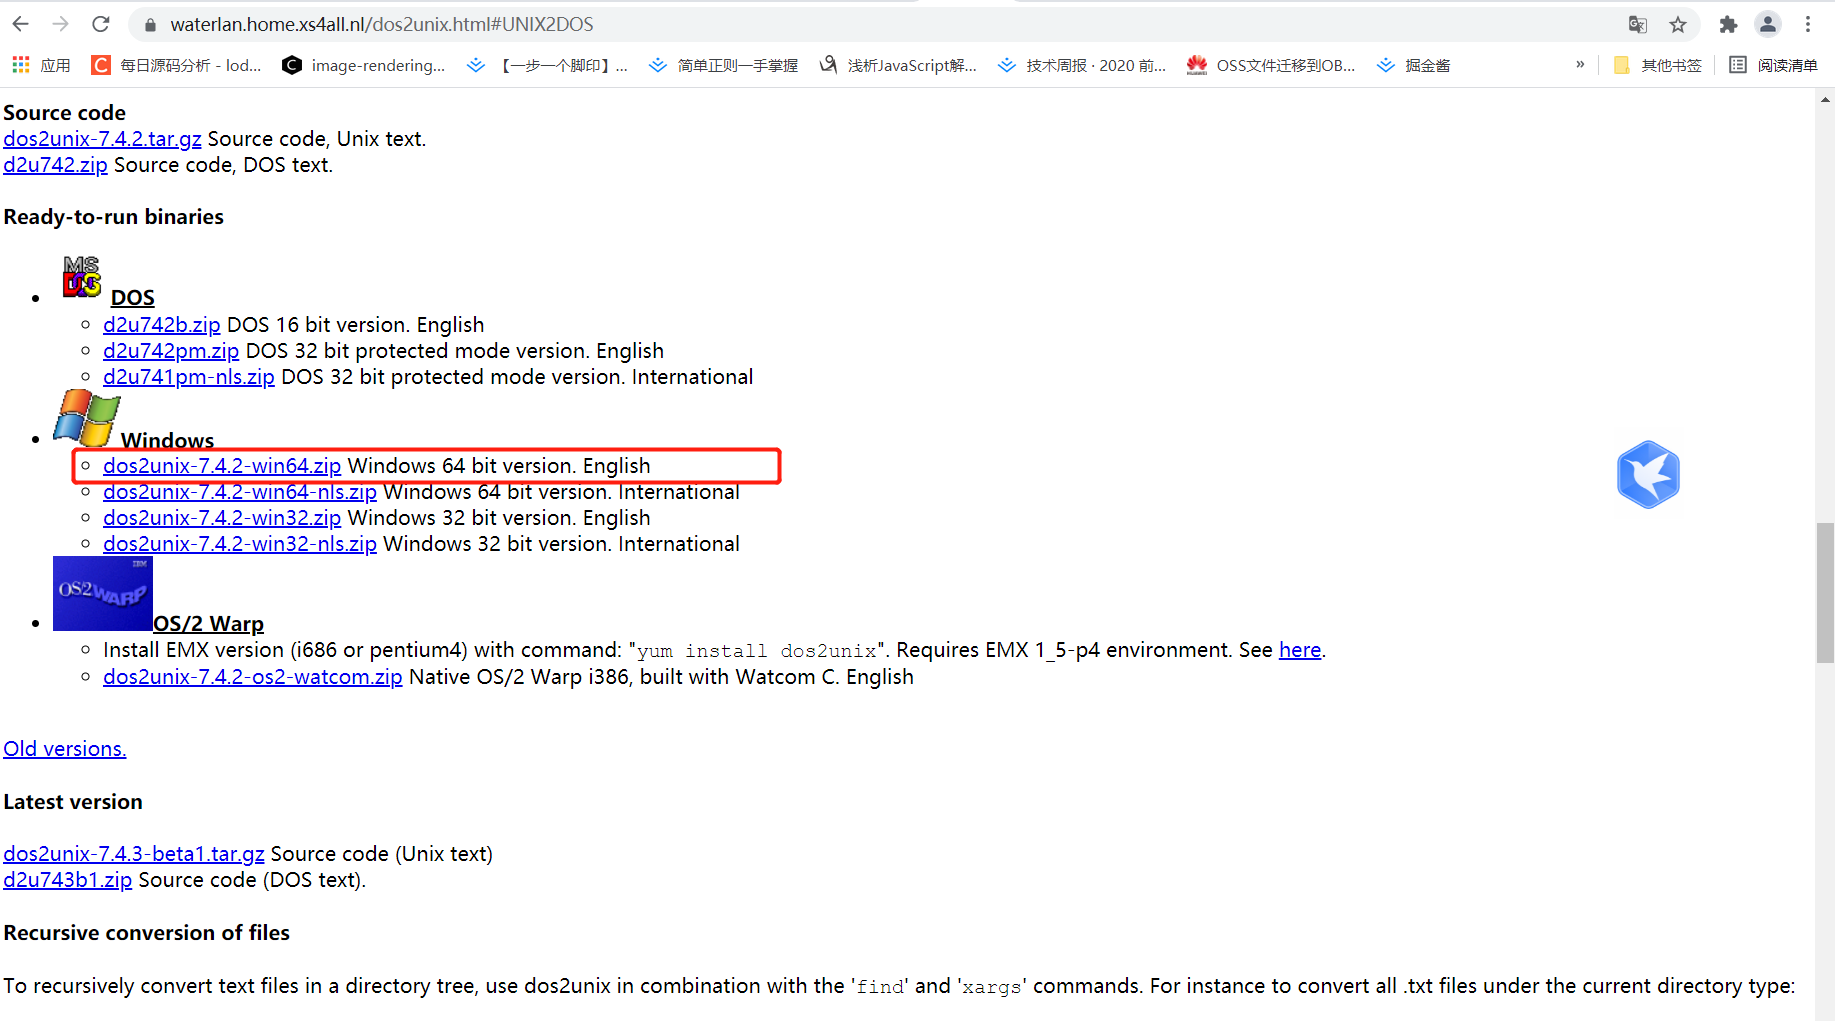Click the forward navigation arrow
Viewport: 1835px width, 1021px height.
click(60, 24)
